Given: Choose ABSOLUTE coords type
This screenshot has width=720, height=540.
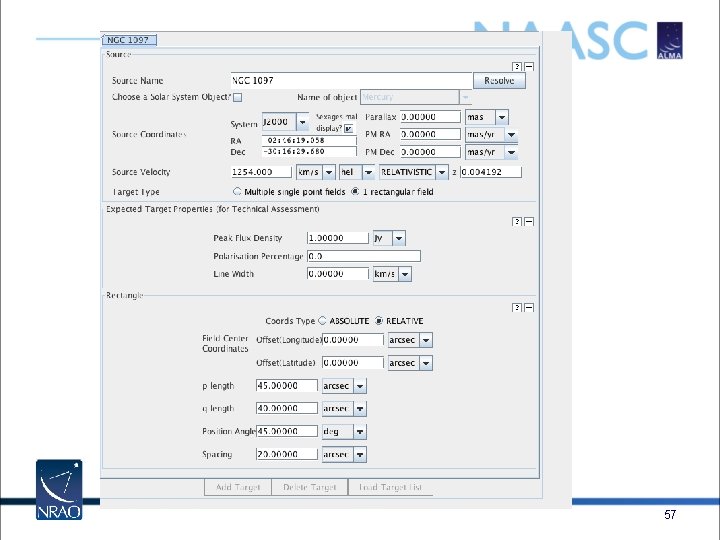Looking at the screenshot, I should click(x=322, y=321).
